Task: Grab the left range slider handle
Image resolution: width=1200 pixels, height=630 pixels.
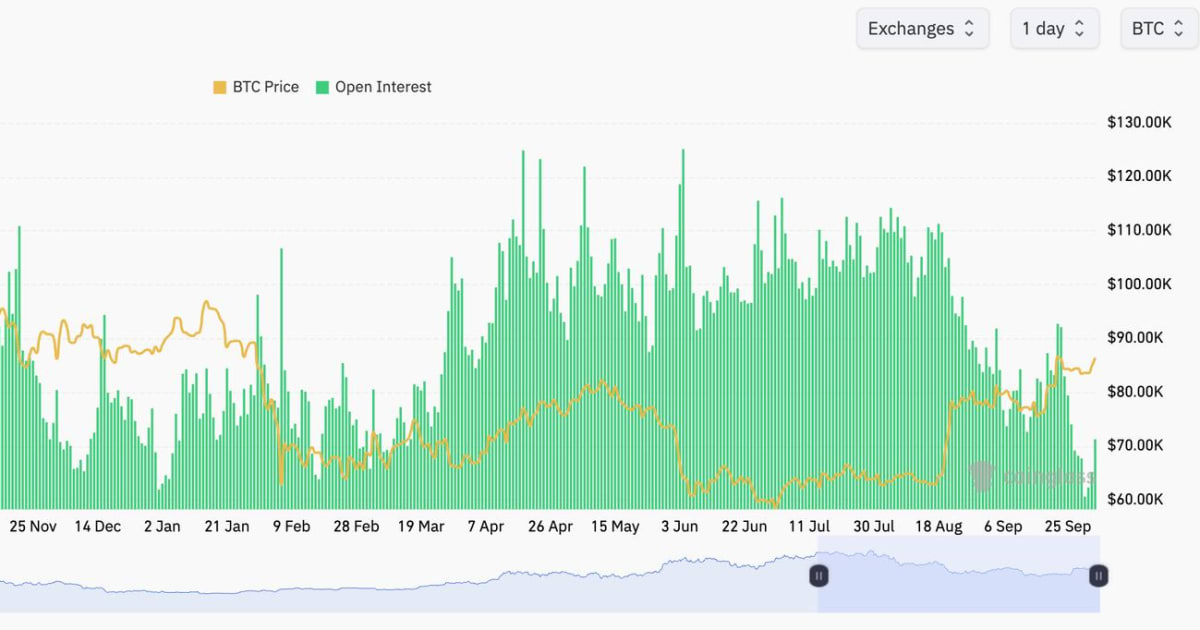Action: pyautogui.click(x=818, y=575)
